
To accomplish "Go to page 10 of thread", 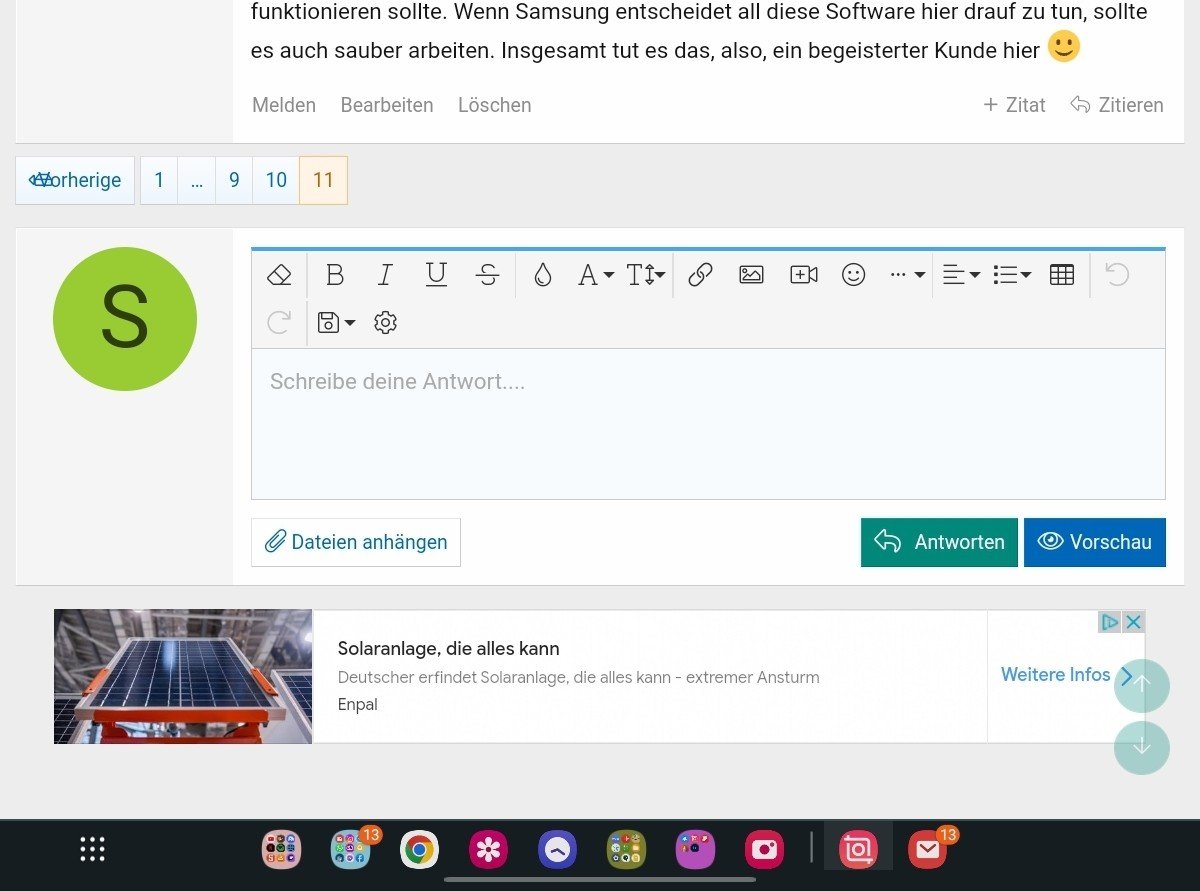I will 276,180.
